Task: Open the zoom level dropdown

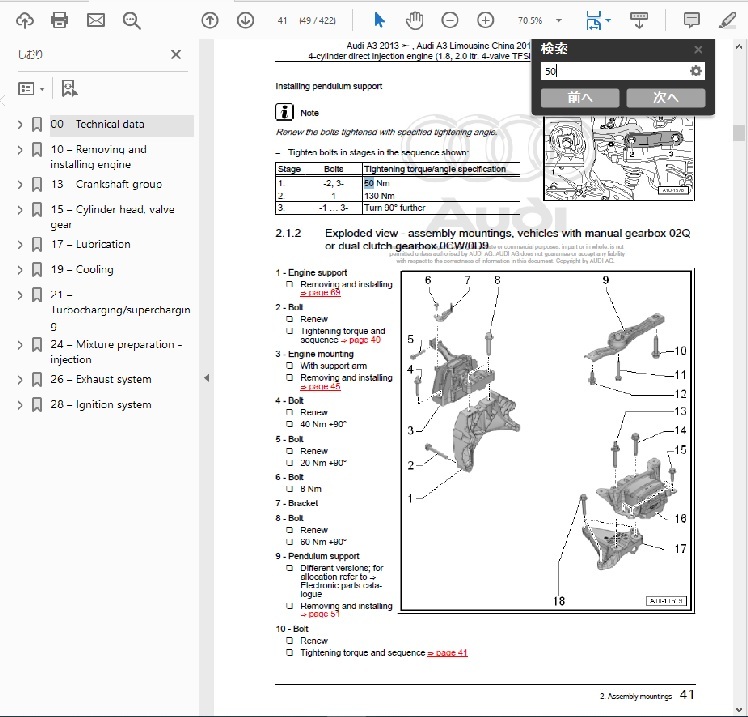Action: 559,21
